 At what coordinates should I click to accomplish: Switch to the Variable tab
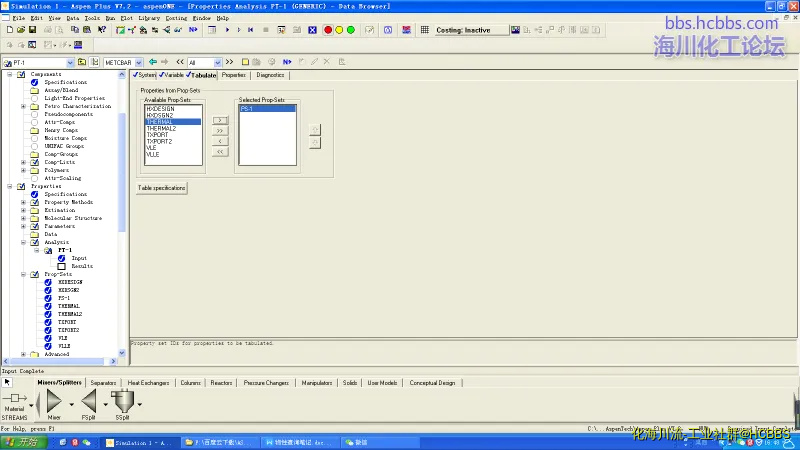tap(171, 75)
